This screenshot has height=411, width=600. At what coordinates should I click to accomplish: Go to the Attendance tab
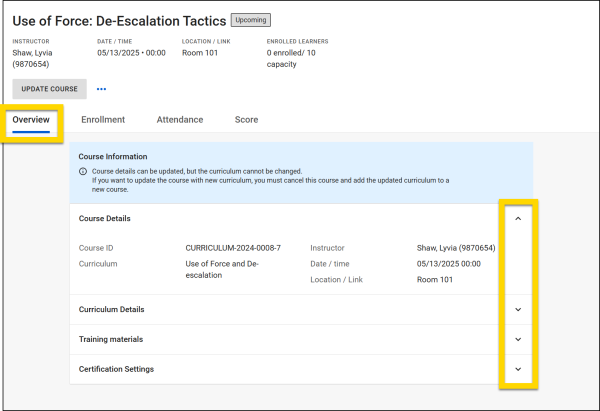click(x=180, y=120)
